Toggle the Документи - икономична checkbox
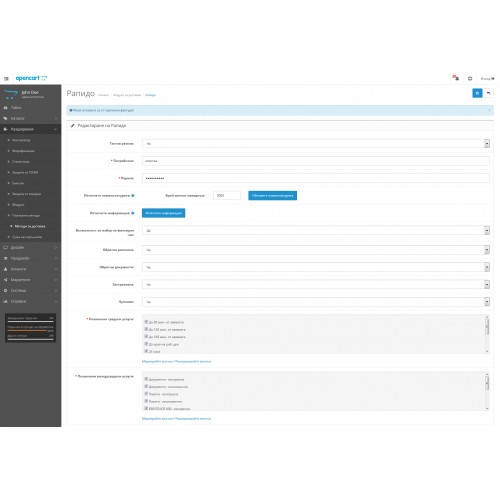The height and width of the screenshot is (500, 500). [146, 386]
